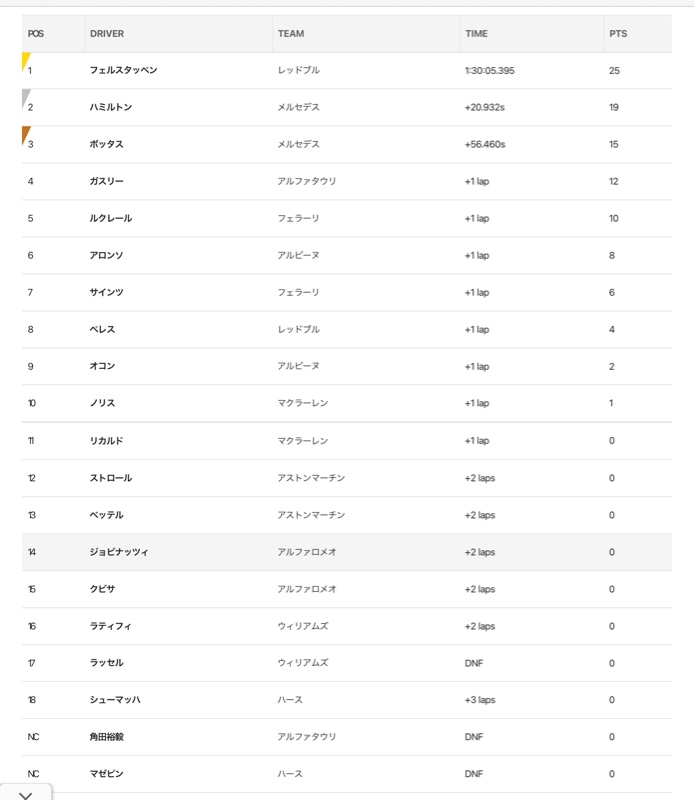Click the TEAM column header
This screenshot has width=695, height=800.
click(291, 34)
